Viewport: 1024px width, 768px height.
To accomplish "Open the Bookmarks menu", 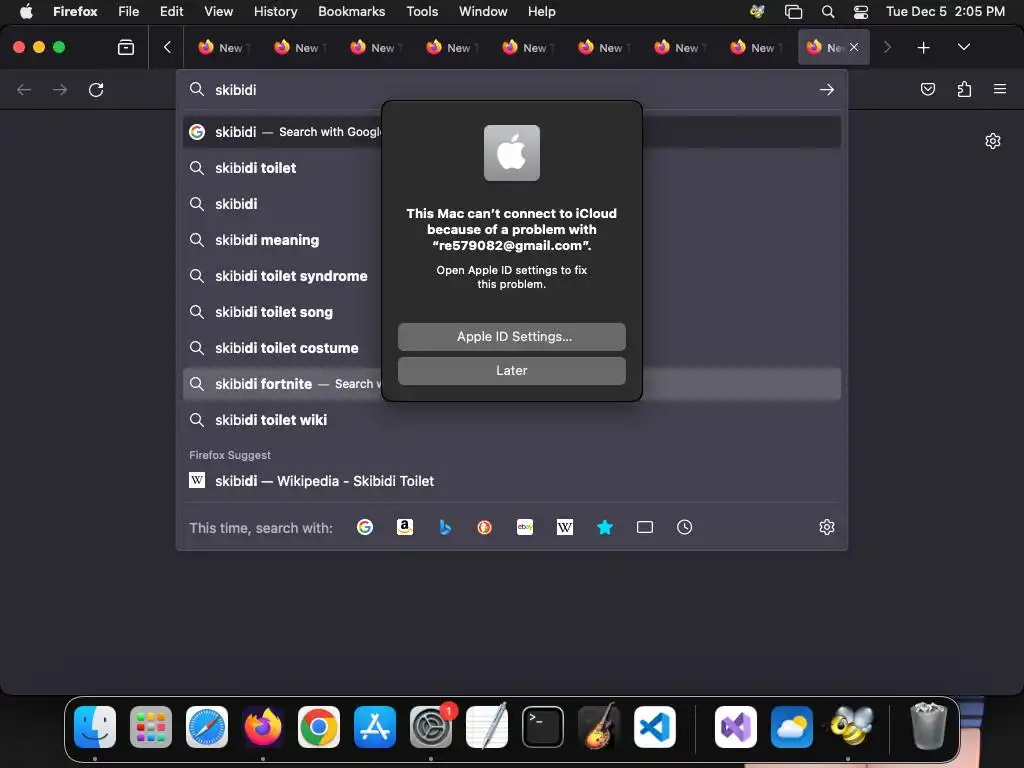I will [351, 11].
